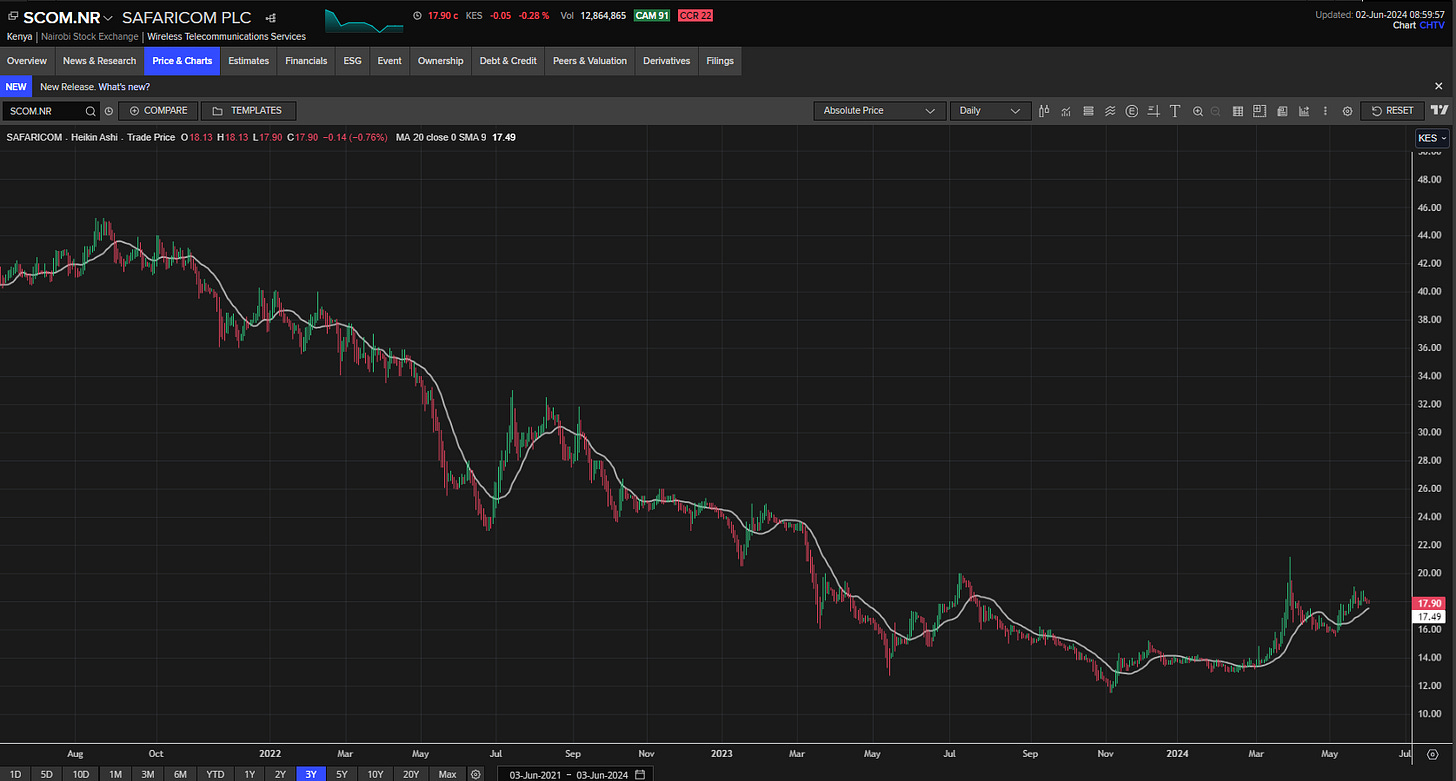This screenshot has width=1456, height=781.
Task: Open the Overview tab
Action: coord(27,61)
